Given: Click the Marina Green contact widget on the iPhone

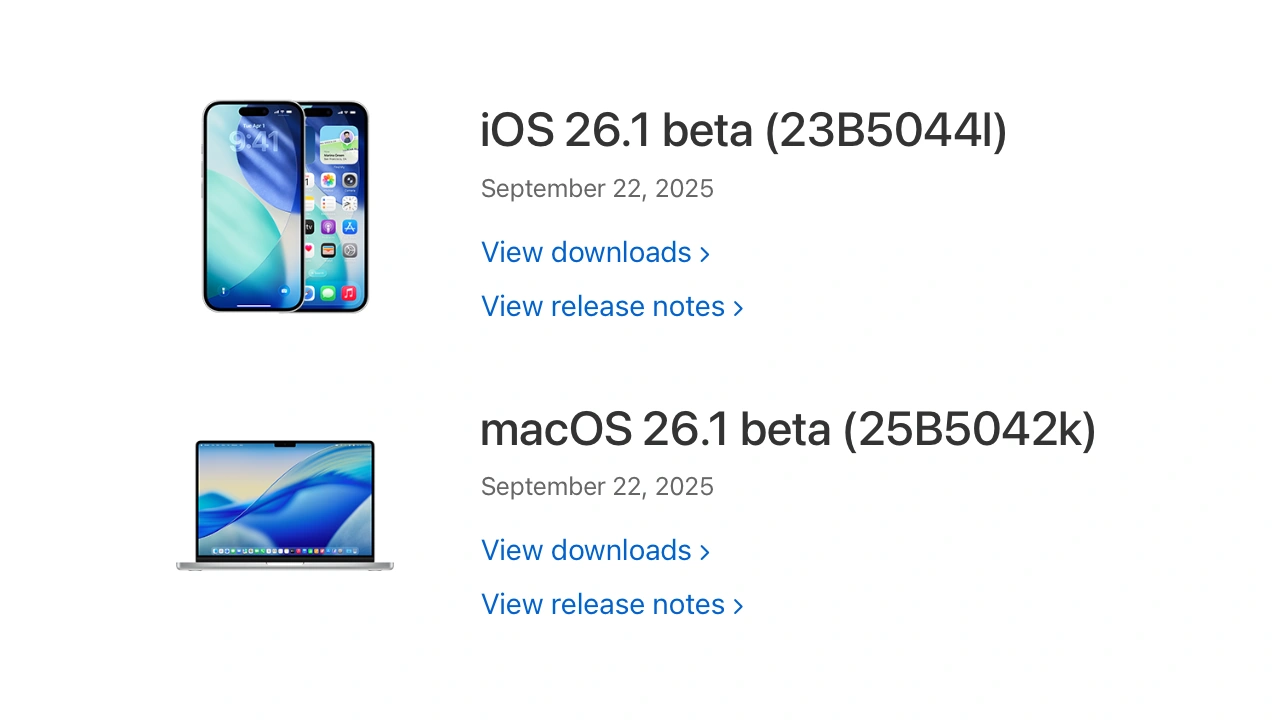Looking at the screenshot, I should [338, 146].
